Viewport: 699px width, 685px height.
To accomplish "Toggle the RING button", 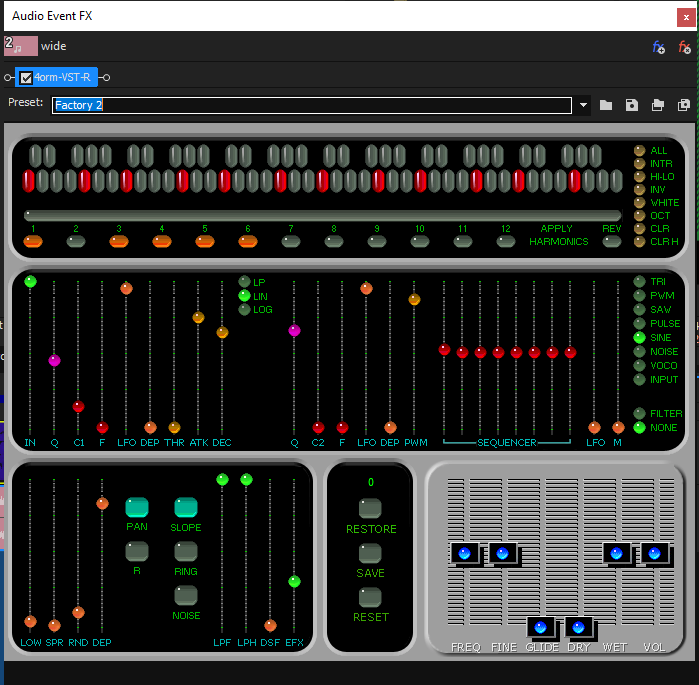I will (185, 551).
